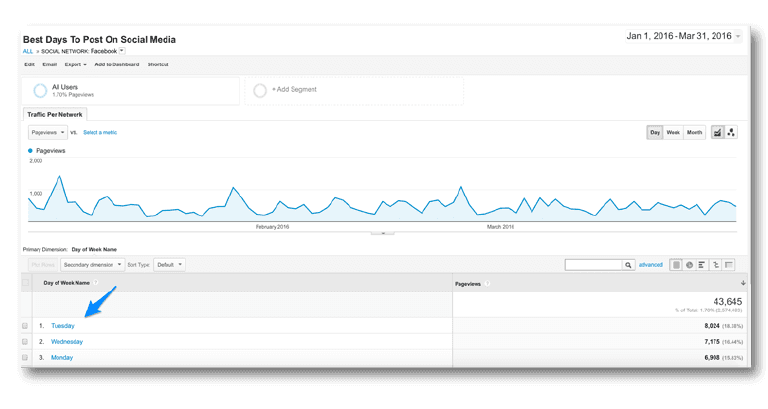Switch to the comparison view icon
This screenshot has width=768, height=409.
[x=716, y=265]
